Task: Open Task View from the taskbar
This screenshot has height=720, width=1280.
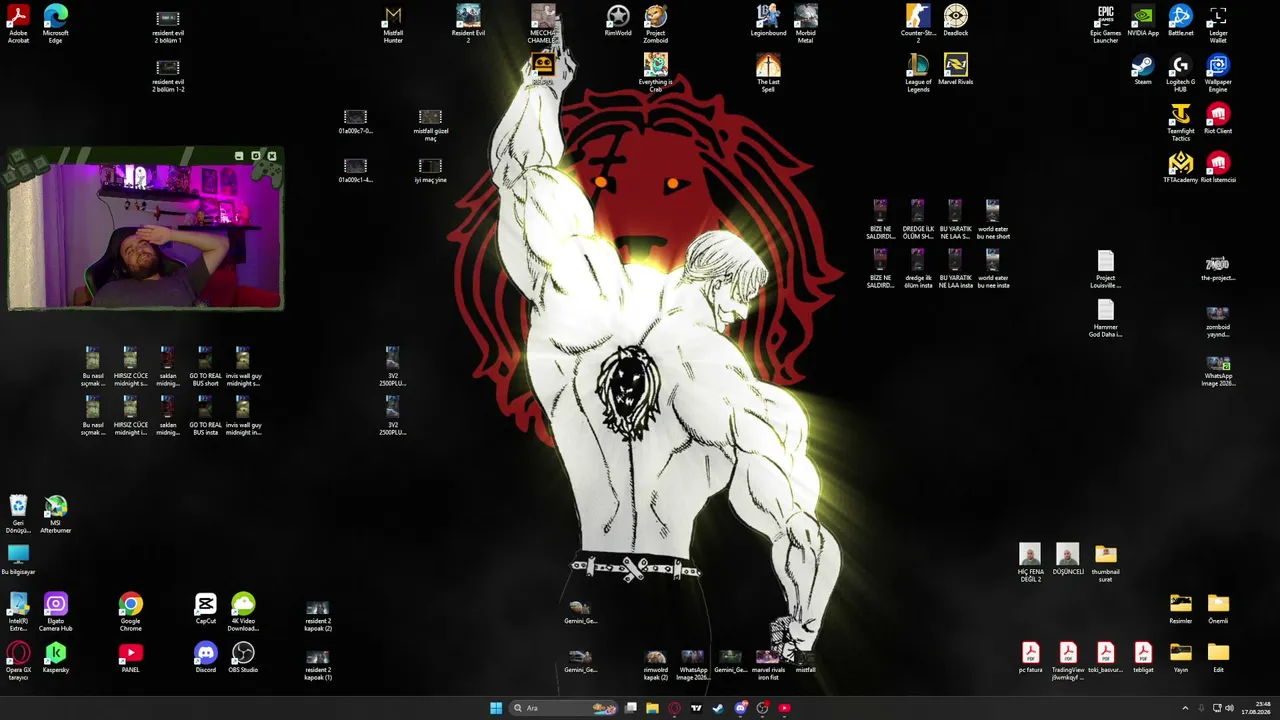Action: (631, 708)
